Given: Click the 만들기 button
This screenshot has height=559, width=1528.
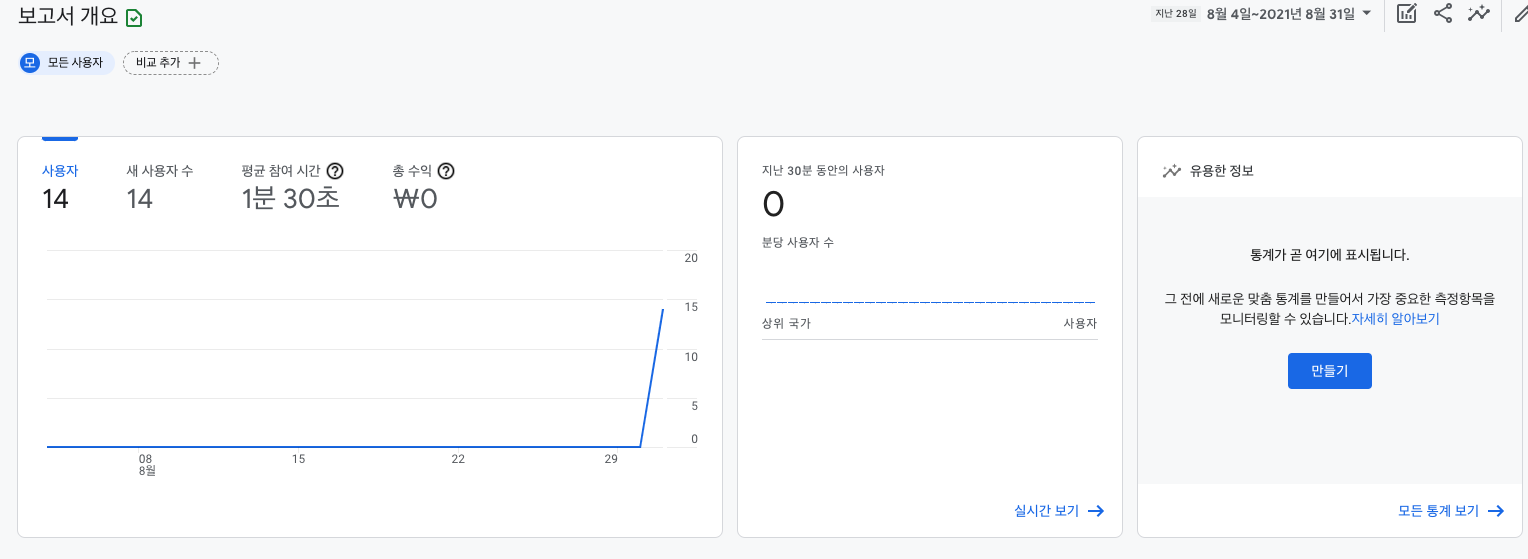Looking at the screenshot, I should click(1330, 371).
